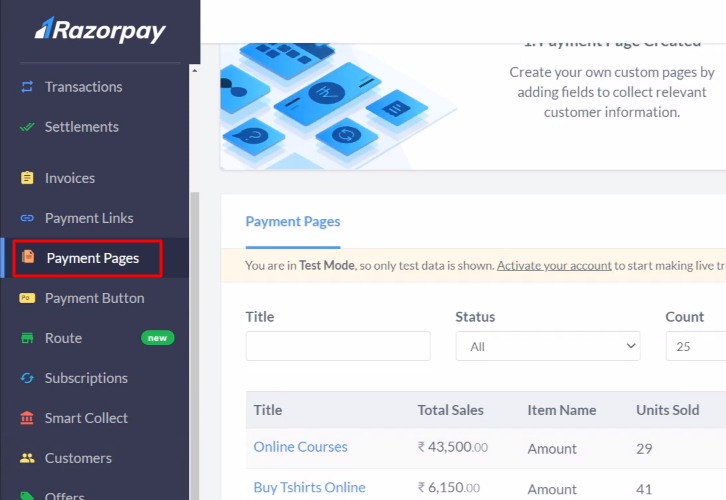This screenshot has width=726, height=500.
Task: Focus the Title filter input field
Action: (x=338, y=346)
